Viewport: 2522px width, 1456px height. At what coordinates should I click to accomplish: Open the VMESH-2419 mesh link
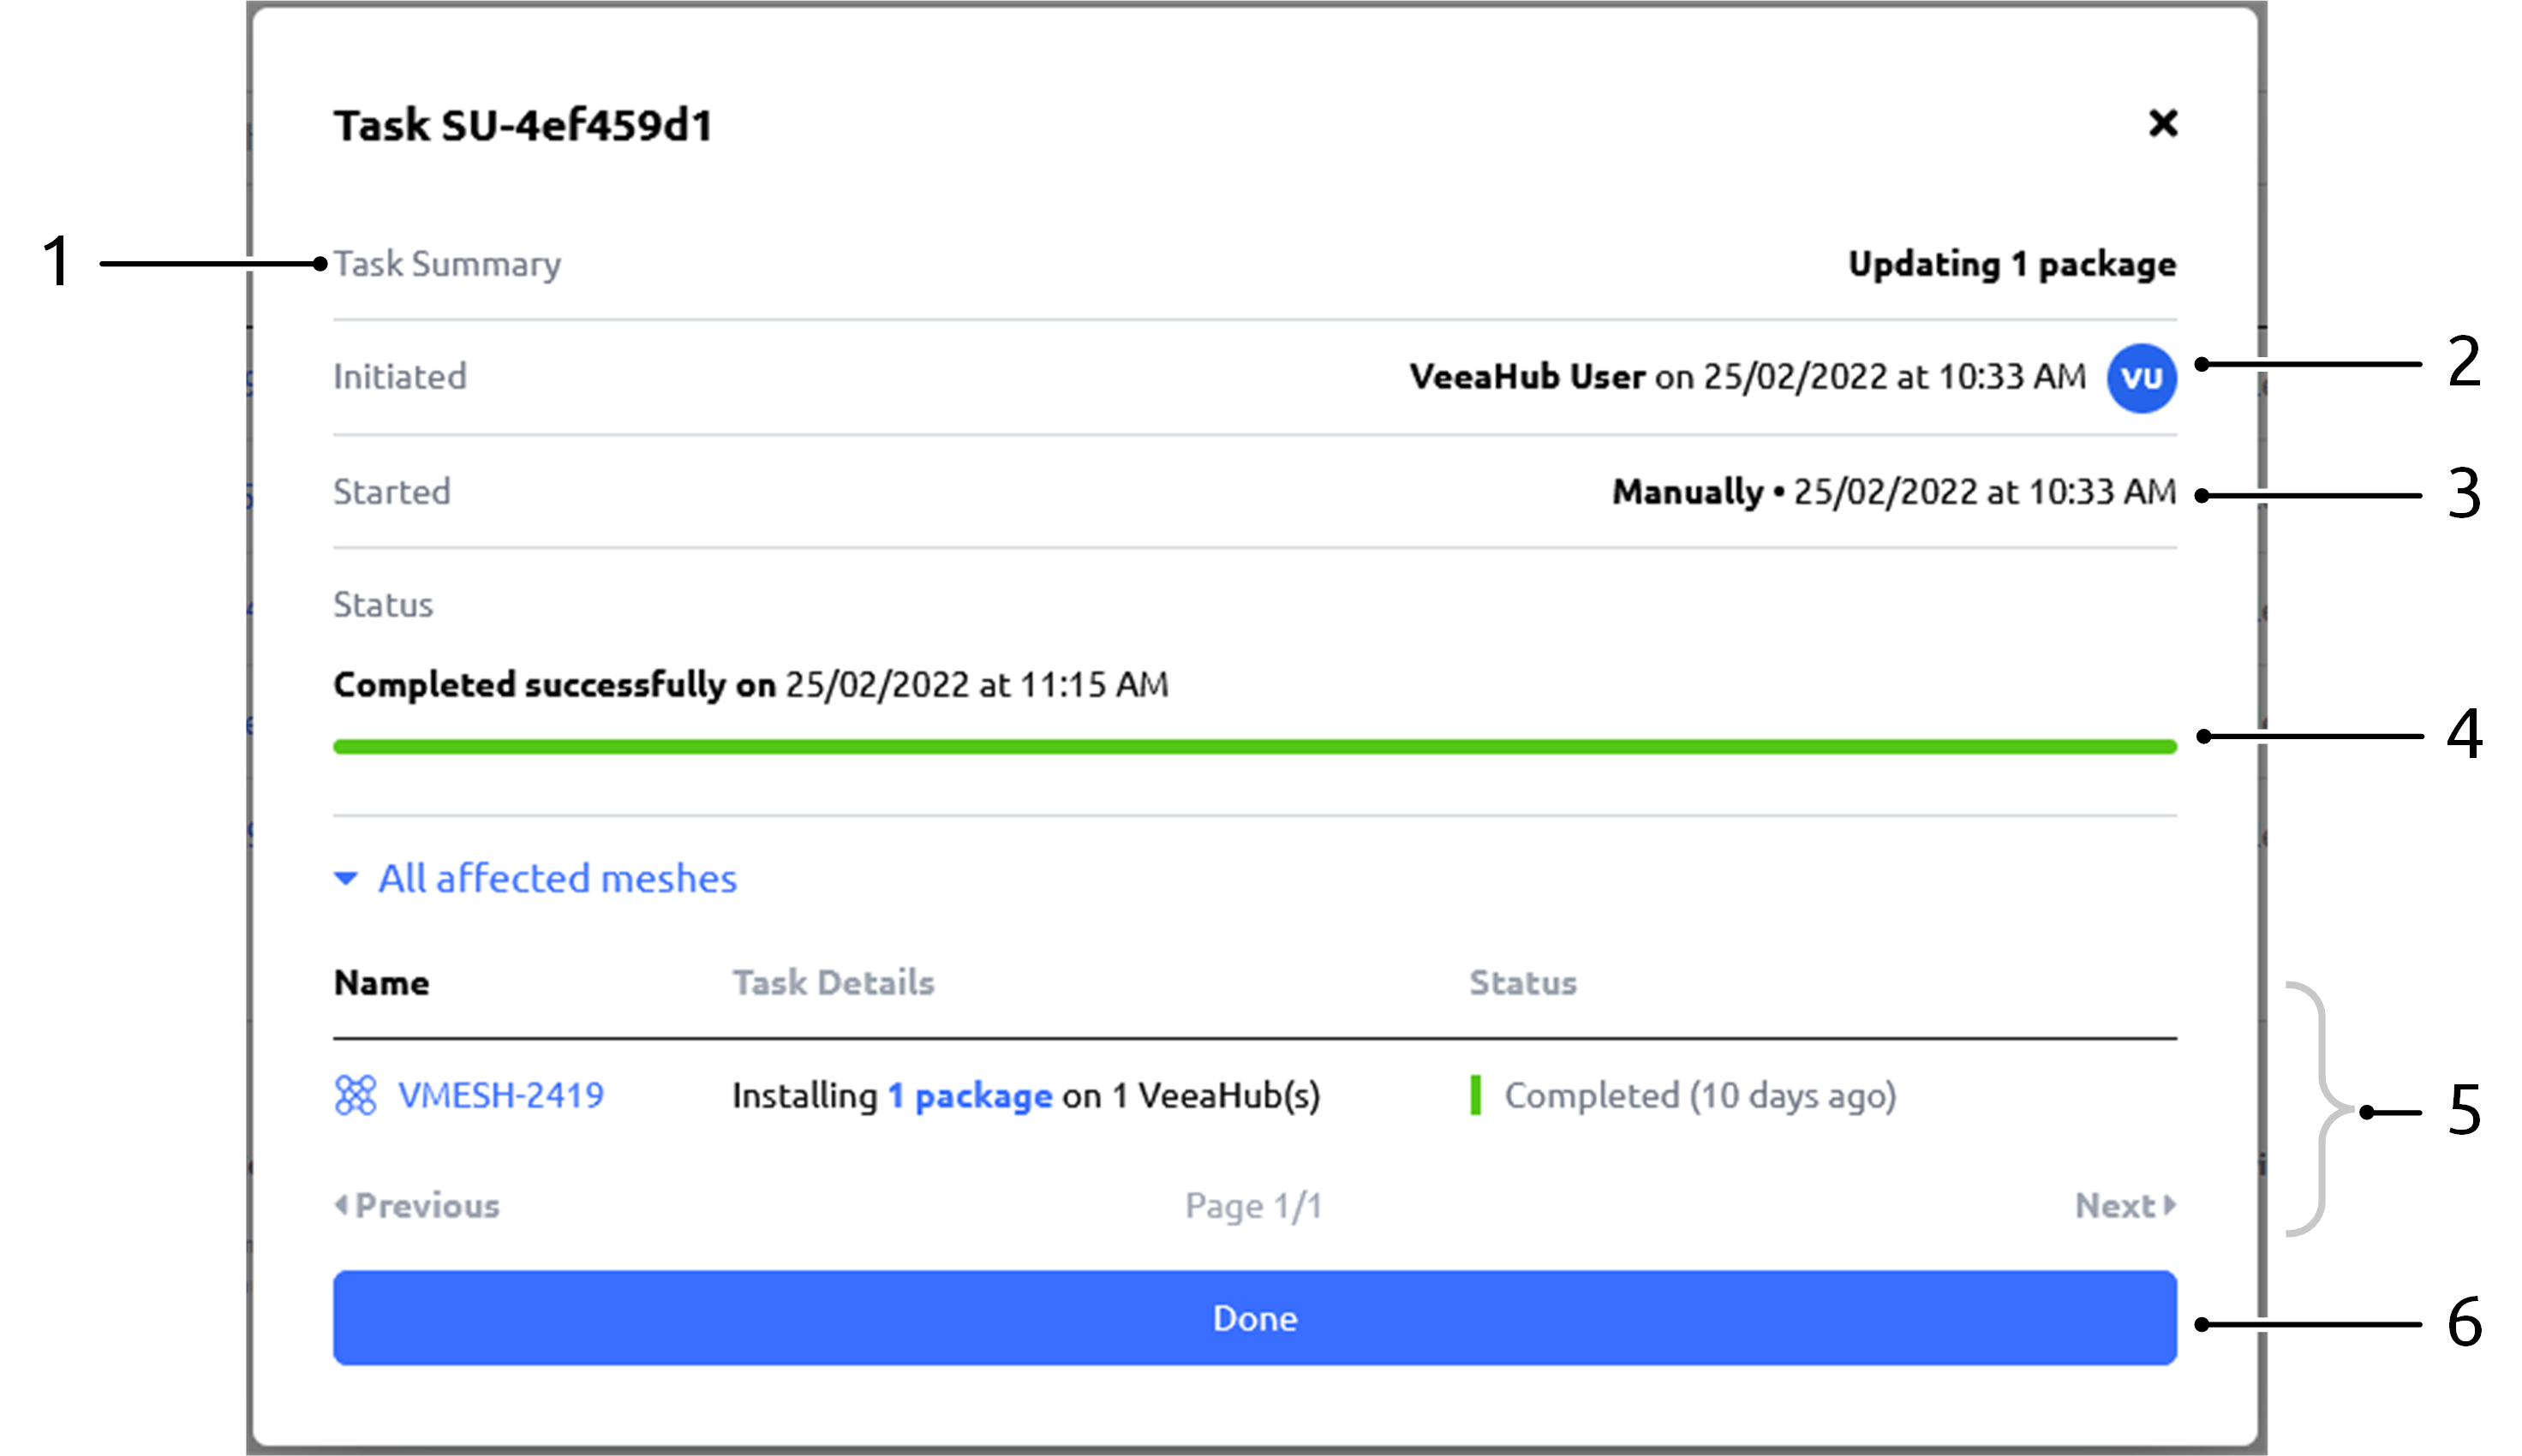coord(501,1096)
